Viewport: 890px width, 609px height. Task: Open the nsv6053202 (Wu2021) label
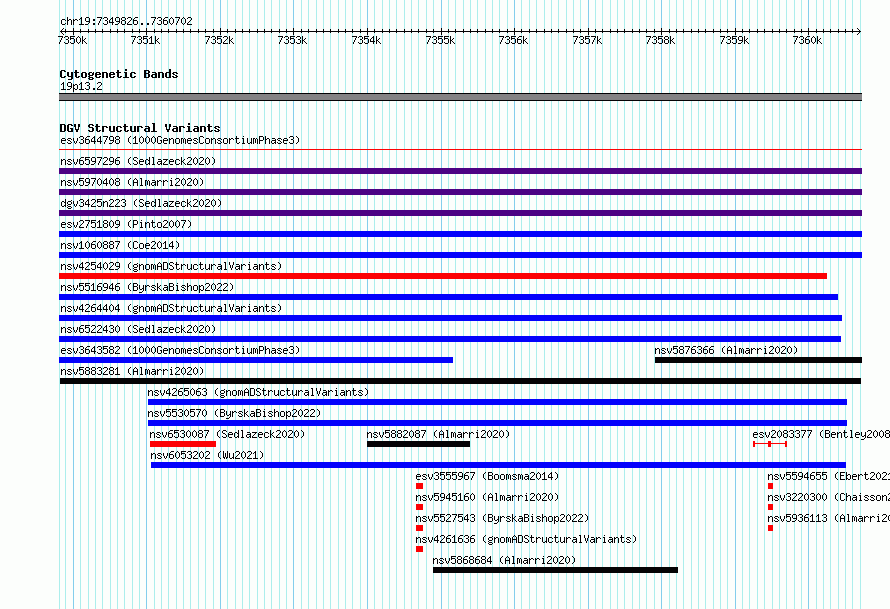coord(207,455)
